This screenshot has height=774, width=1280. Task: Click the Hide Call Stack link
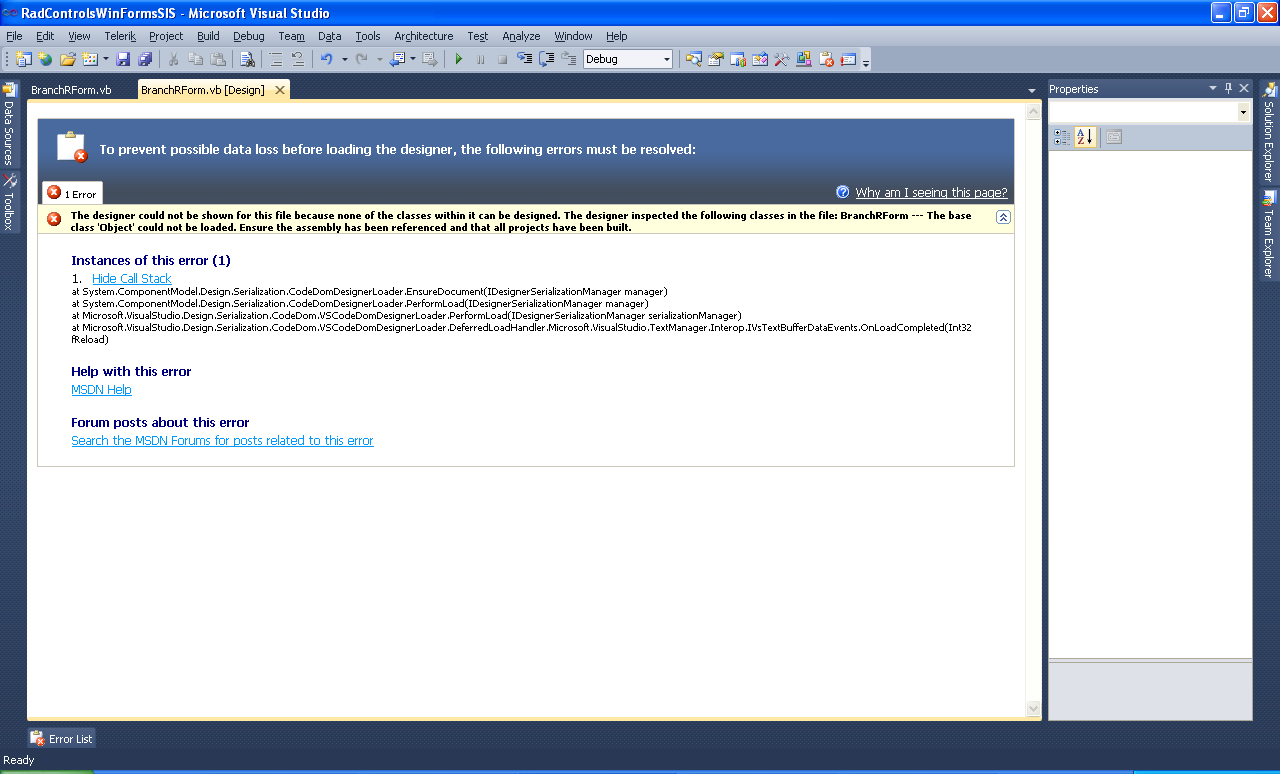pos(131,279)
